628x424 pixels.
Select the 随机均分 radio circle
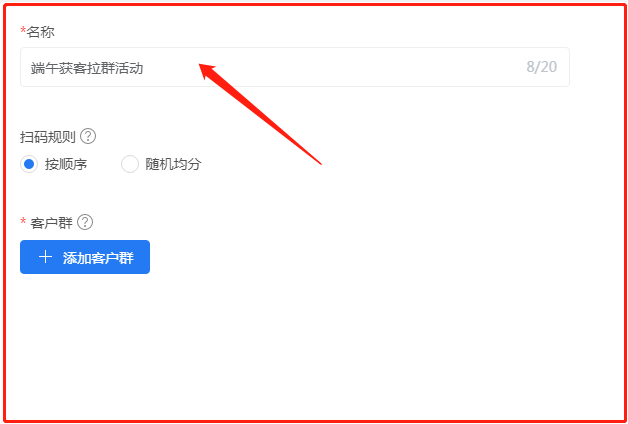tap(130, 164)
